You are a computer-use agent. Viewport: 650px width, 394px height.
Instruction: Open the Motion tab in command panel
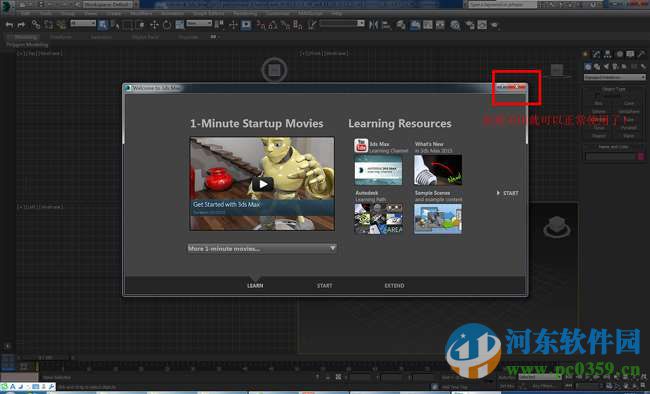coord(619,54)
